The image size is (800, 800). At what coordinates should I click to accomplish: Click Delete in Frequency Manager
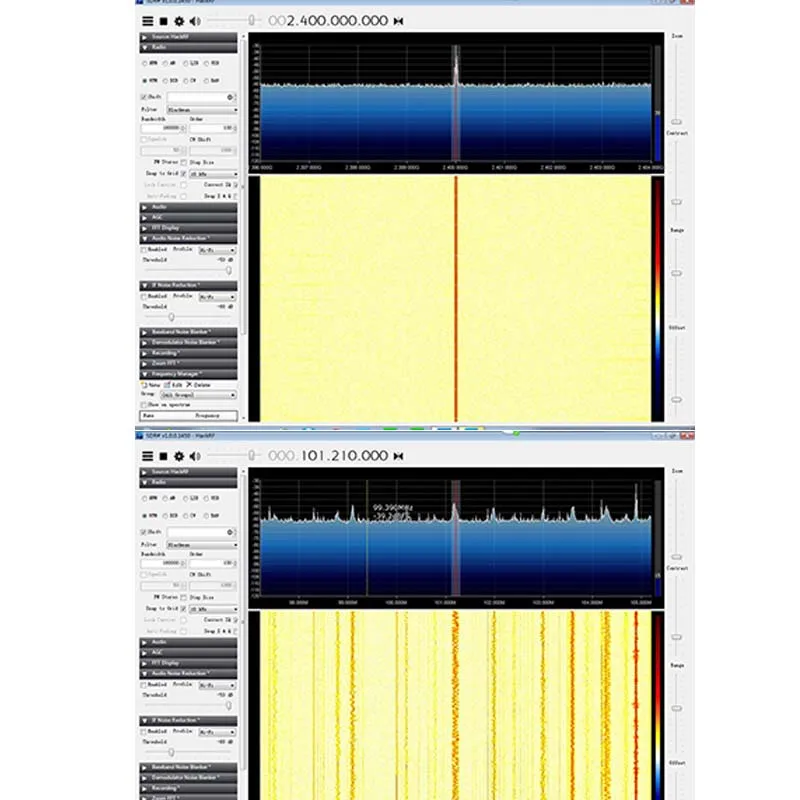[200, 384]
